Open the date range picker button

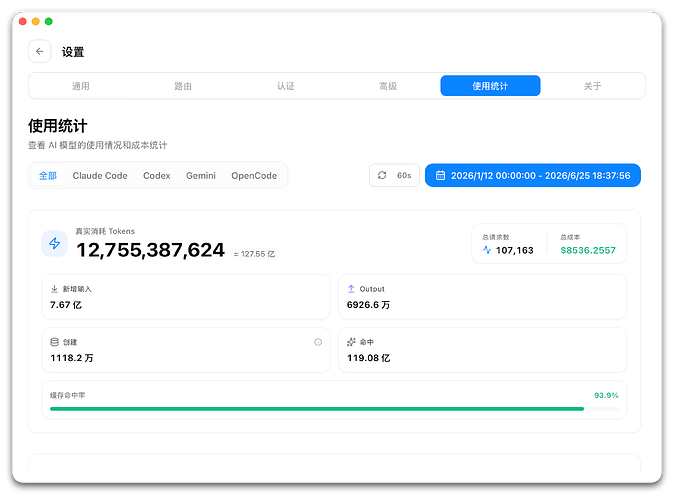click(x=533, y=175)
